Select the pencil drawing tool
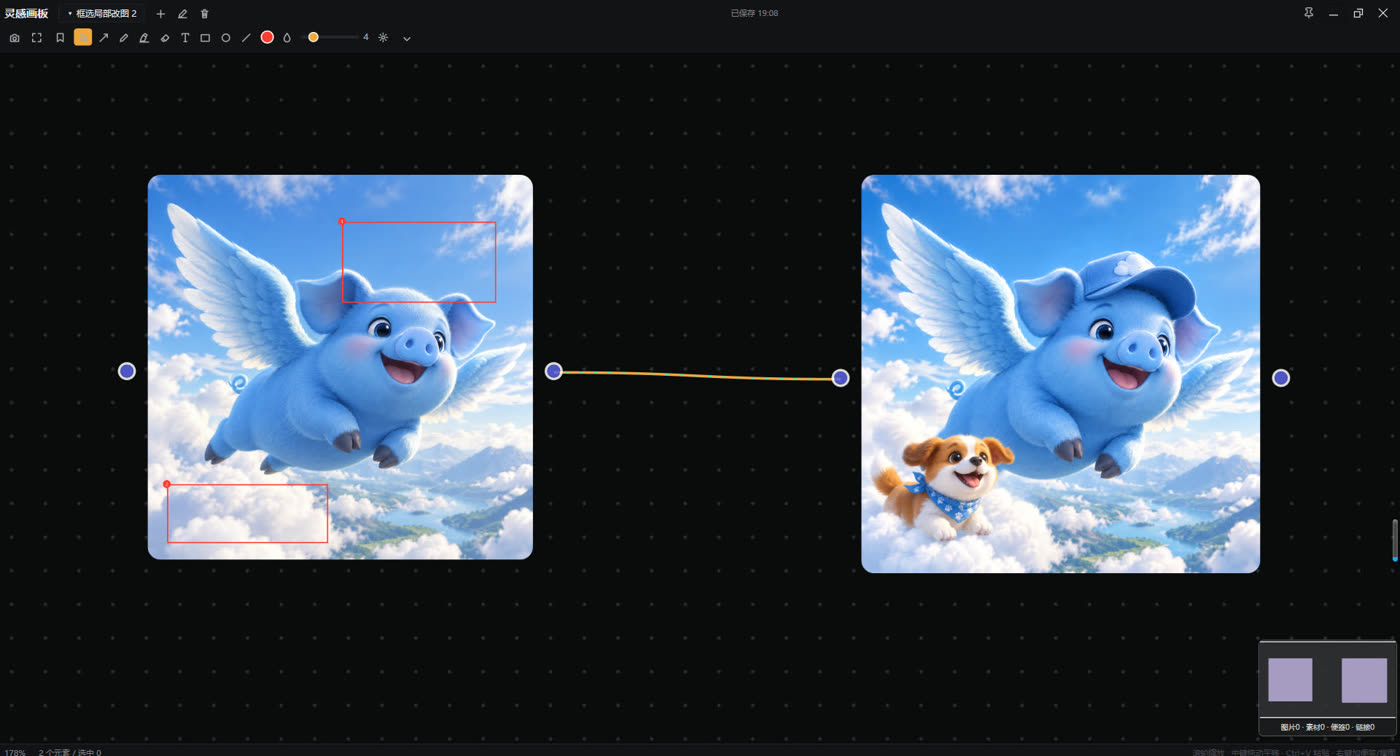This screenshot has width=1400, height=756. point(124,38)
